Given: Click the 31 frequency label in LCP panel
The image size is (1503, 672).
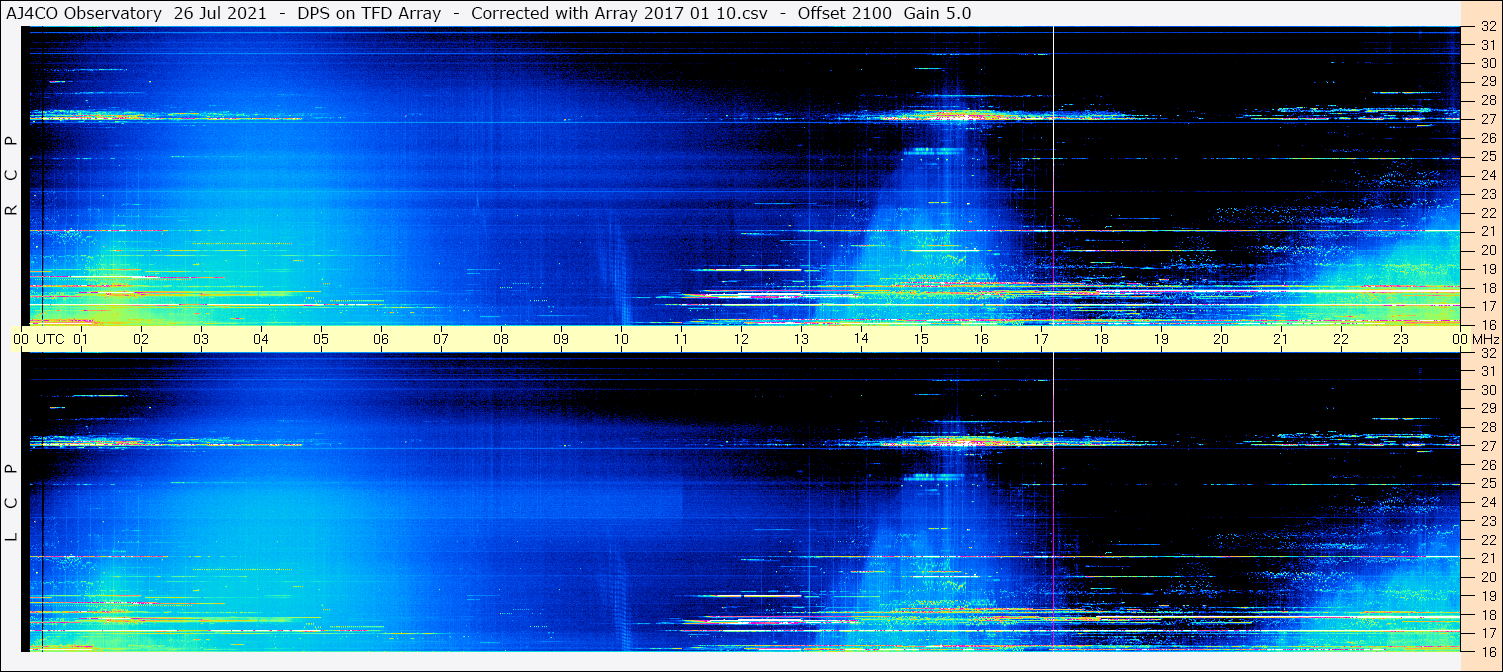Looking at the screenshot, I should [x=1487, y=371].
